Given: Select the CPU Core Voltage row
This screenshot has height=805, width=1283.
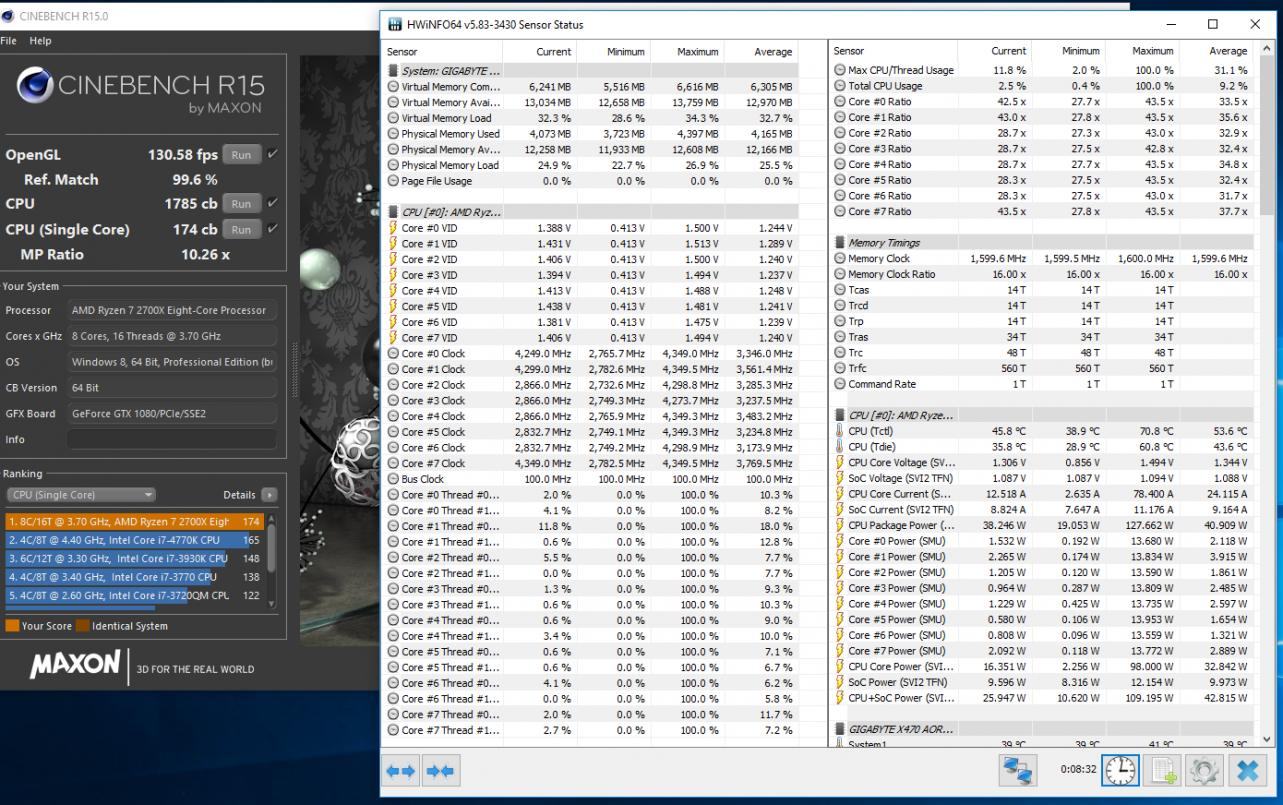Looking at the screenshot, I should click(1043, 463).
